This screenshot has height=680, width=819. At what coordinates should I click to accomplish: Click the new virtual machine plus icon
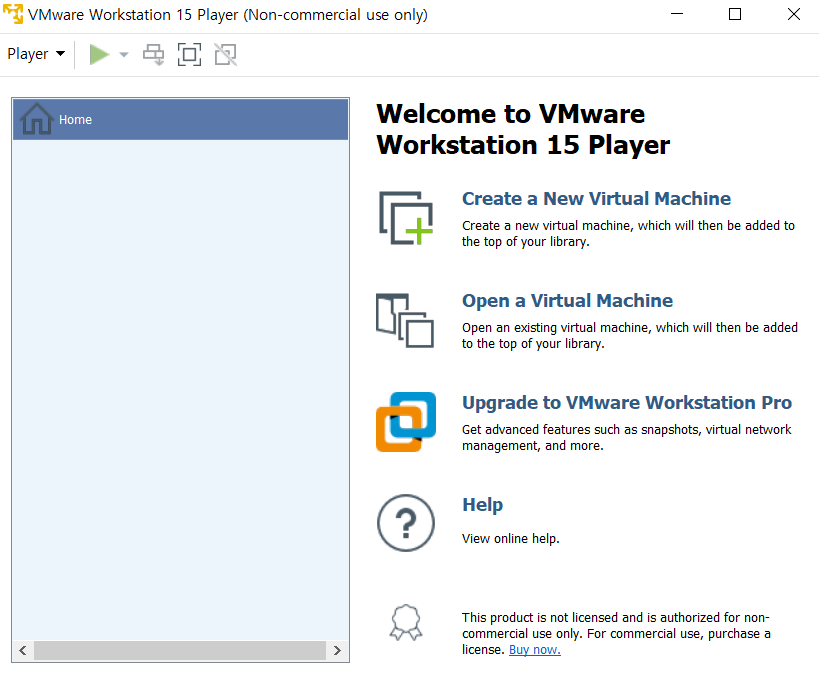[406, 218]
